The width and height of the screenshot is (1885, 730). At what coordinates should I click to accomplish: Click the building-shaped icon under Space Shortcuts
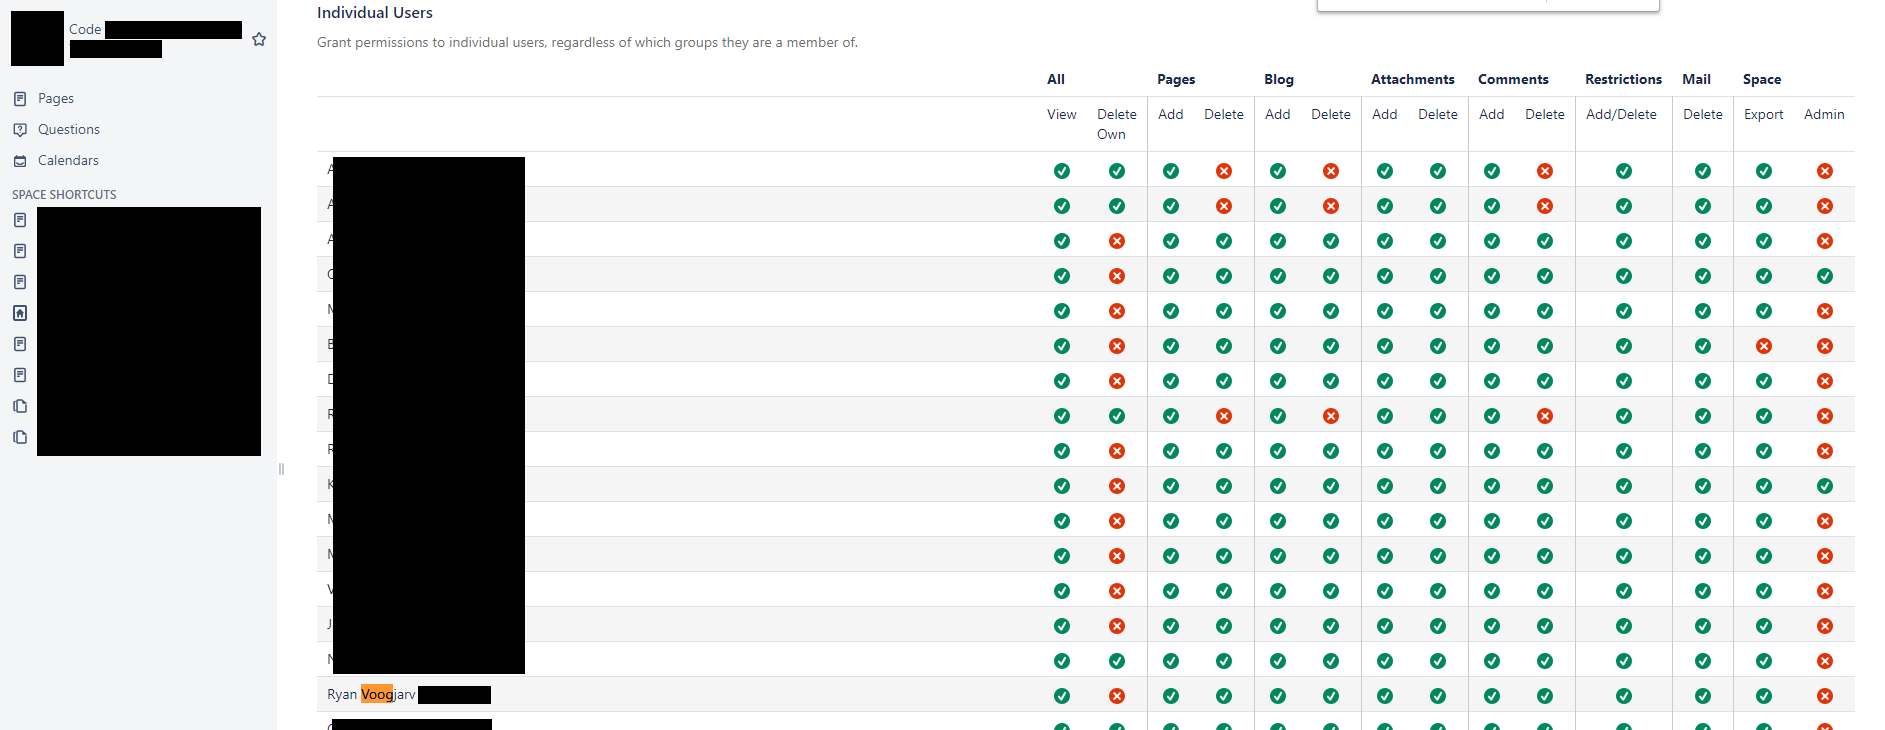pyautogui.click(x=20, y=313)
